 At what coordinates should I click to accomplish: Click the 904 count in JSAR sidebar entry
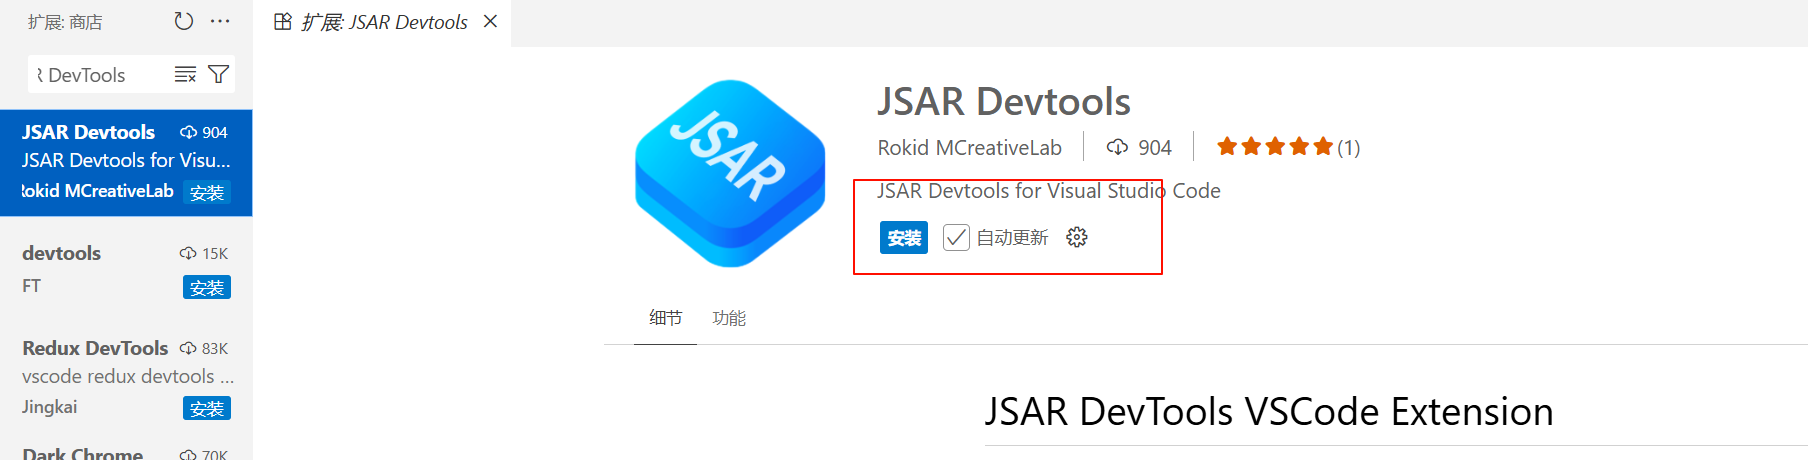coord(204,132)
